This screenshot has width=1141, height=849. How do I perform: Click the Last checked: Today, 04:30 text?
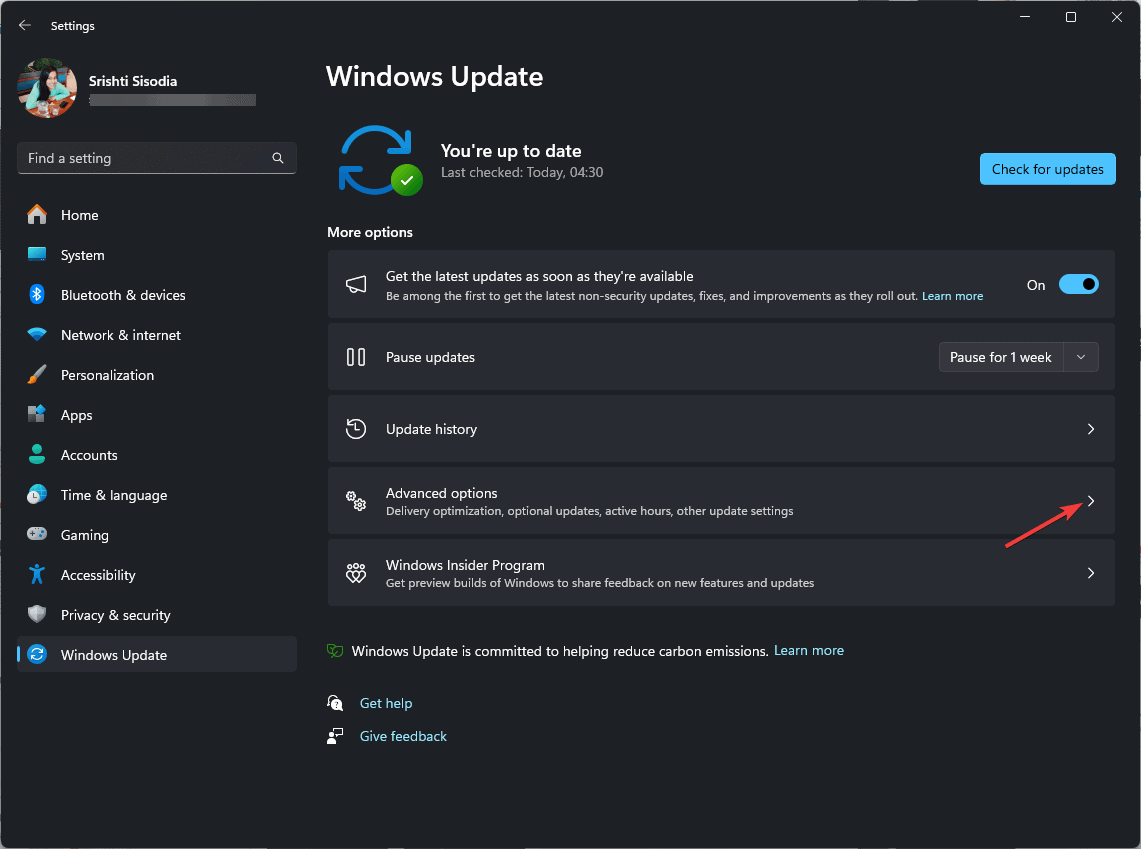click(522, 172)
